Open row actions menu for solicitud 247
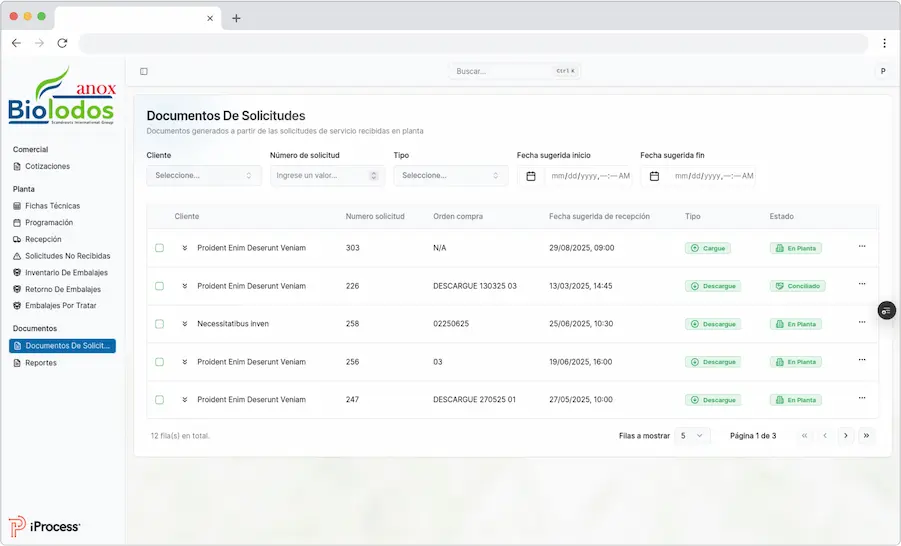Image resolution: width=901 pixels, height=546 pixels. (x=861, y=398)
